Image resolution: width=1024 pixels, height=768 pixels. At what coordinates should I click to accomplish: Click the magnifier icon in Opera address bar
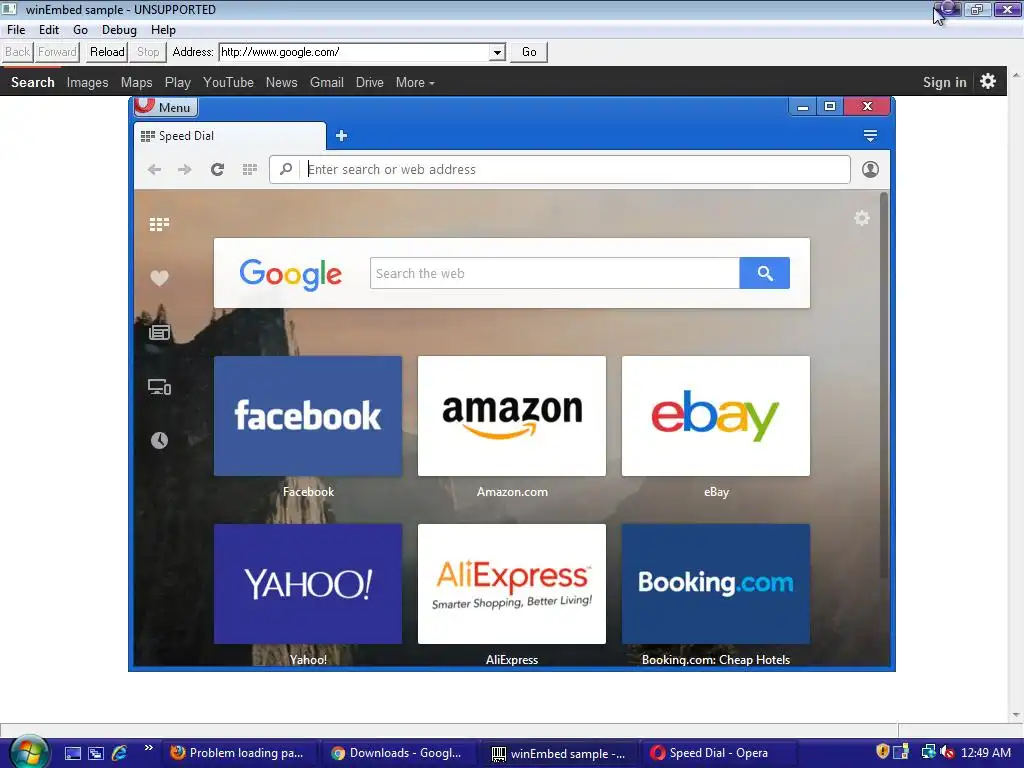coord(286,169)
